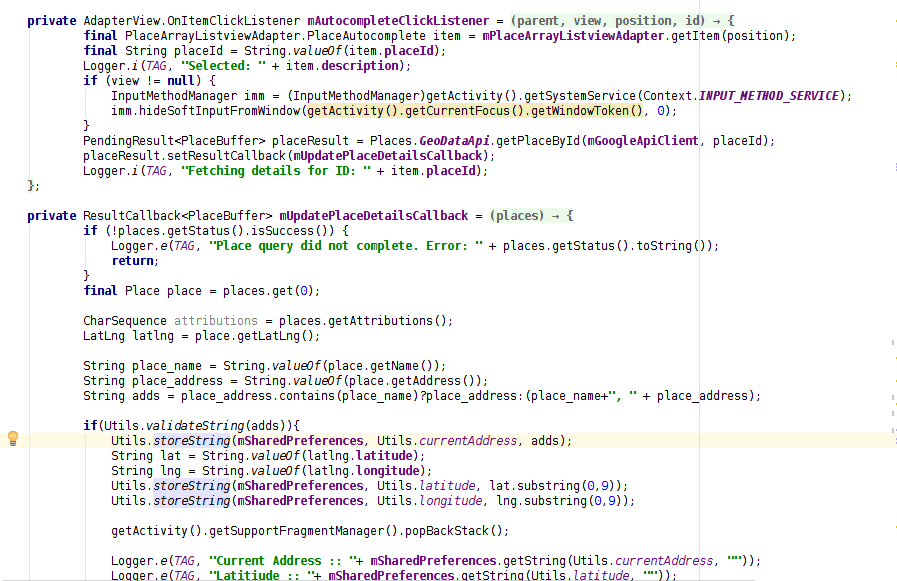Click the string "Fetching details for ID: "
The image size is (897, 581).
click(276, 170)
